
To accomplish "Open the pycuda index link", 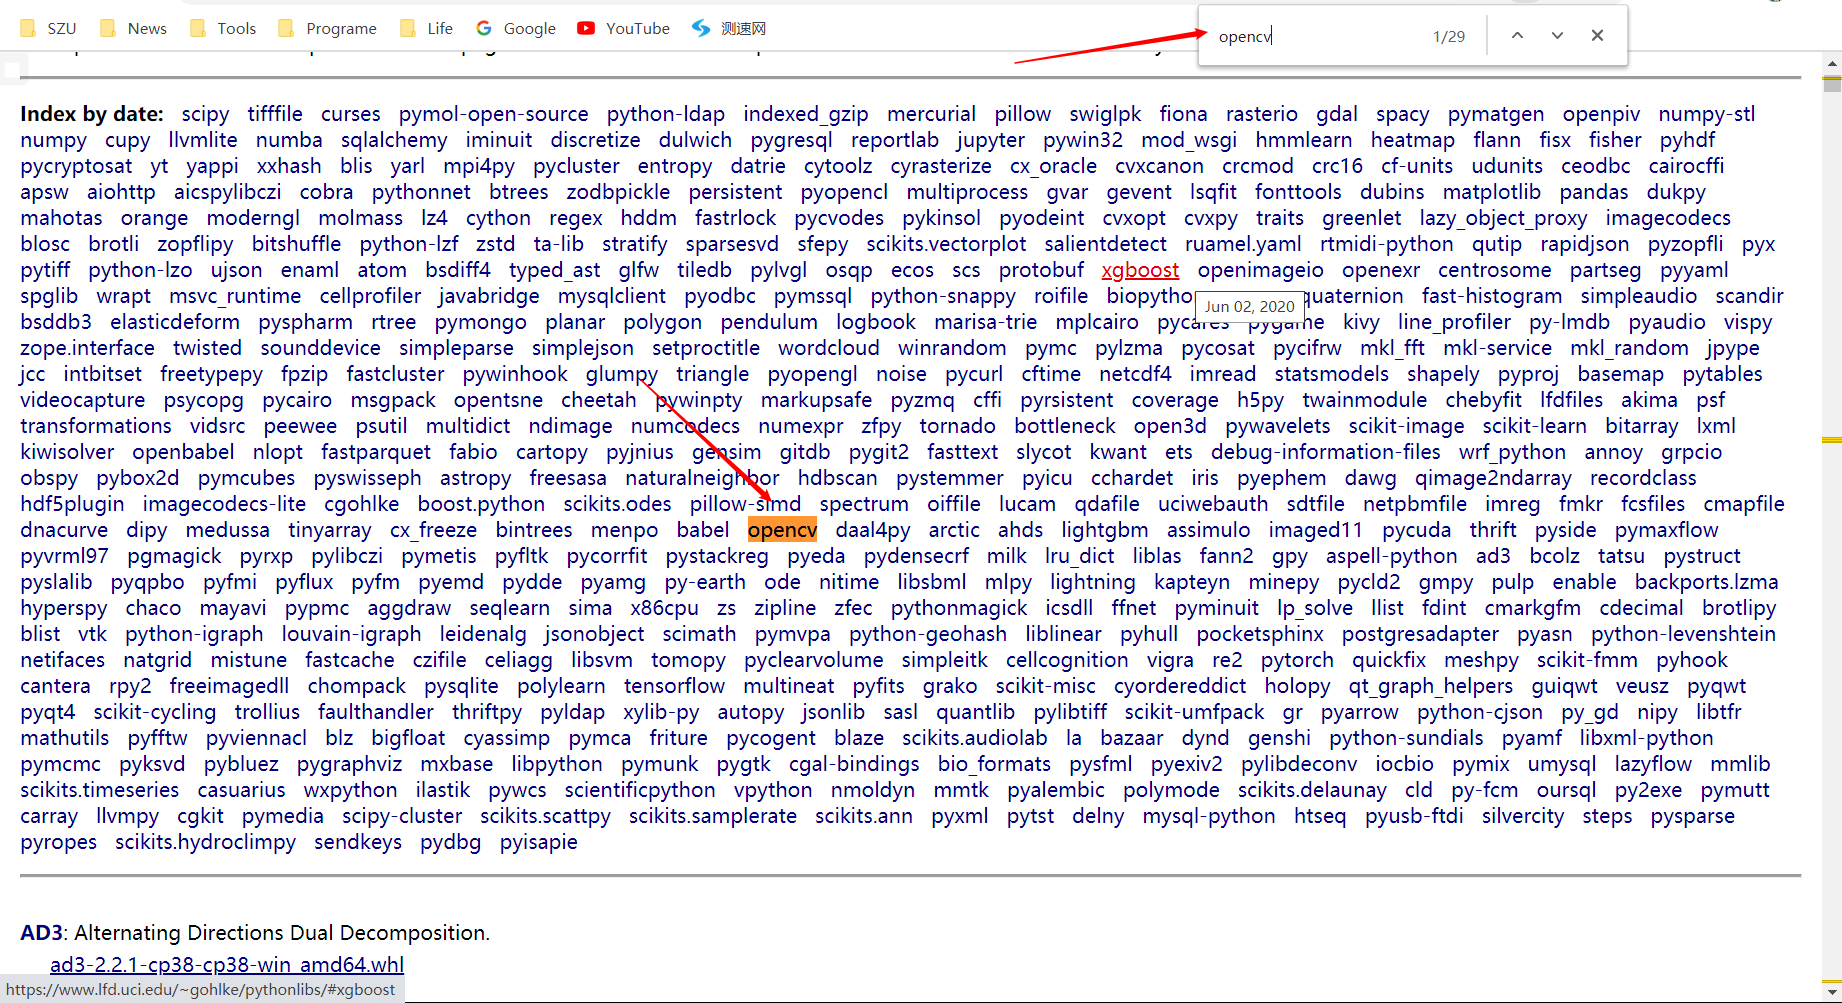I will coord(1417,530).
